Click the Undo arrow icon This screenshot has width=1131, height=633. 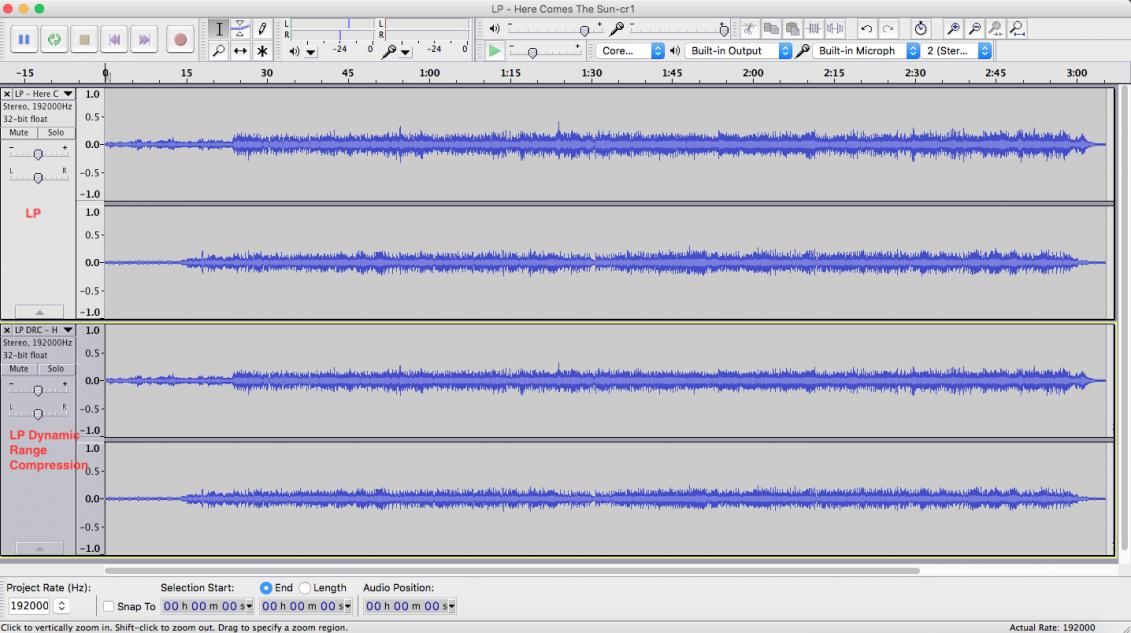[866, 29]
